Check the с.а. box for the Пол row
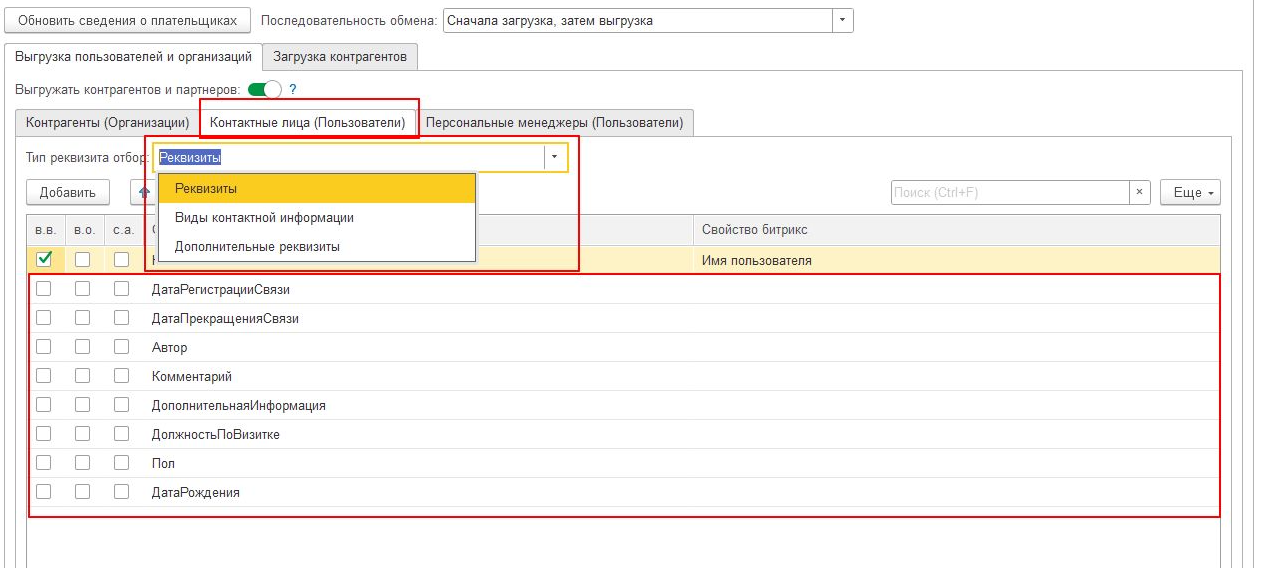The image size is (1262, 568). [x=121, y=464]
